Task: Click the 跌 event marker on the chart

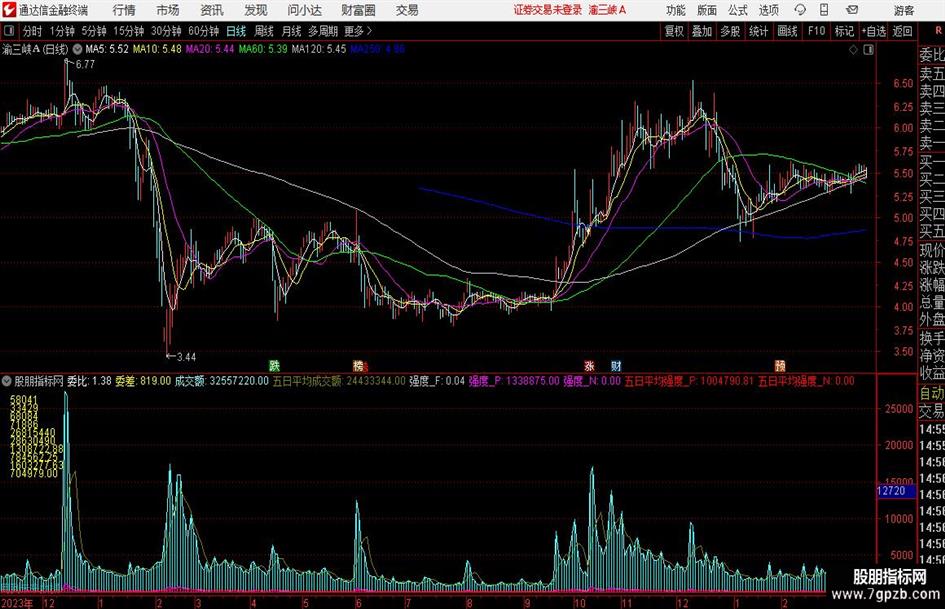Action: (274, 365)
